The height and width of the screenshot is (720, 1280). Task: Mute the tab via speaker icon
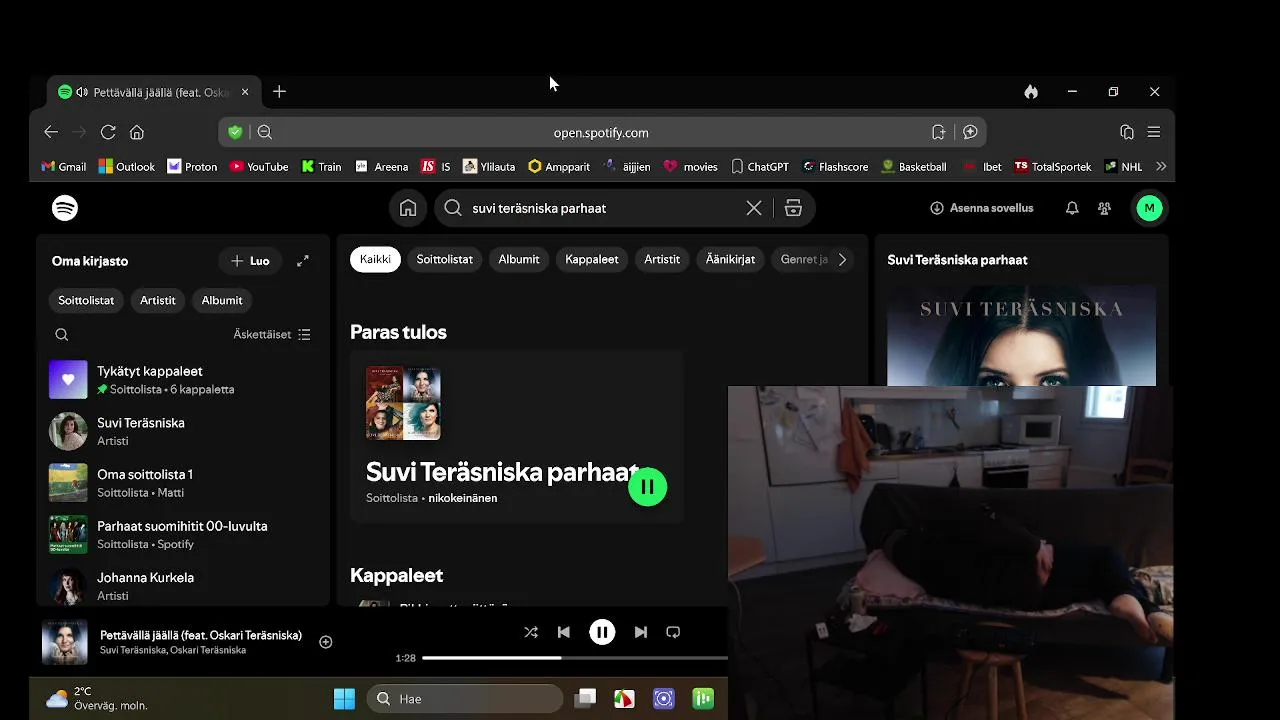point(82,92)
